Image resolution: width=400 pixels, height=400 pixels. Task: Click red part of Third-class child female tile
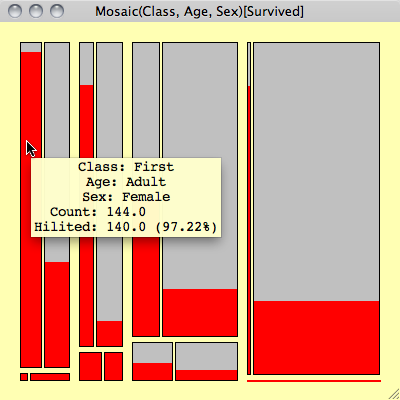click(152, 371)
